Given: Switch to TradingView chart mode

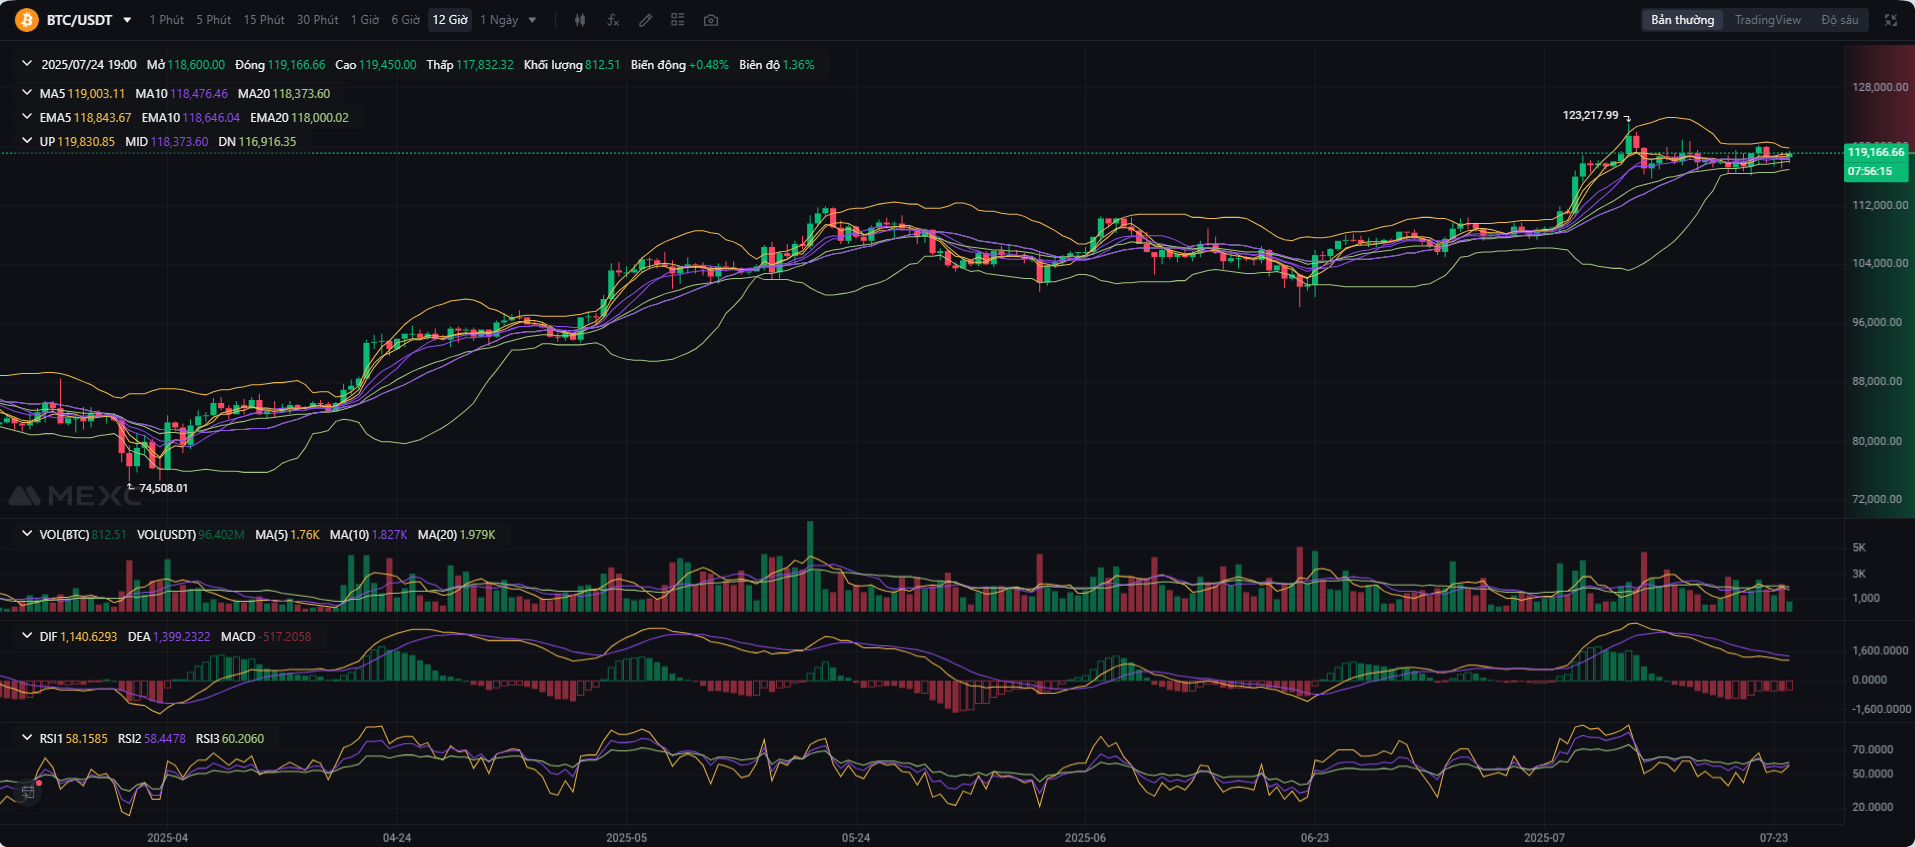Looking at the screenshot, I should click(1768, 20).
